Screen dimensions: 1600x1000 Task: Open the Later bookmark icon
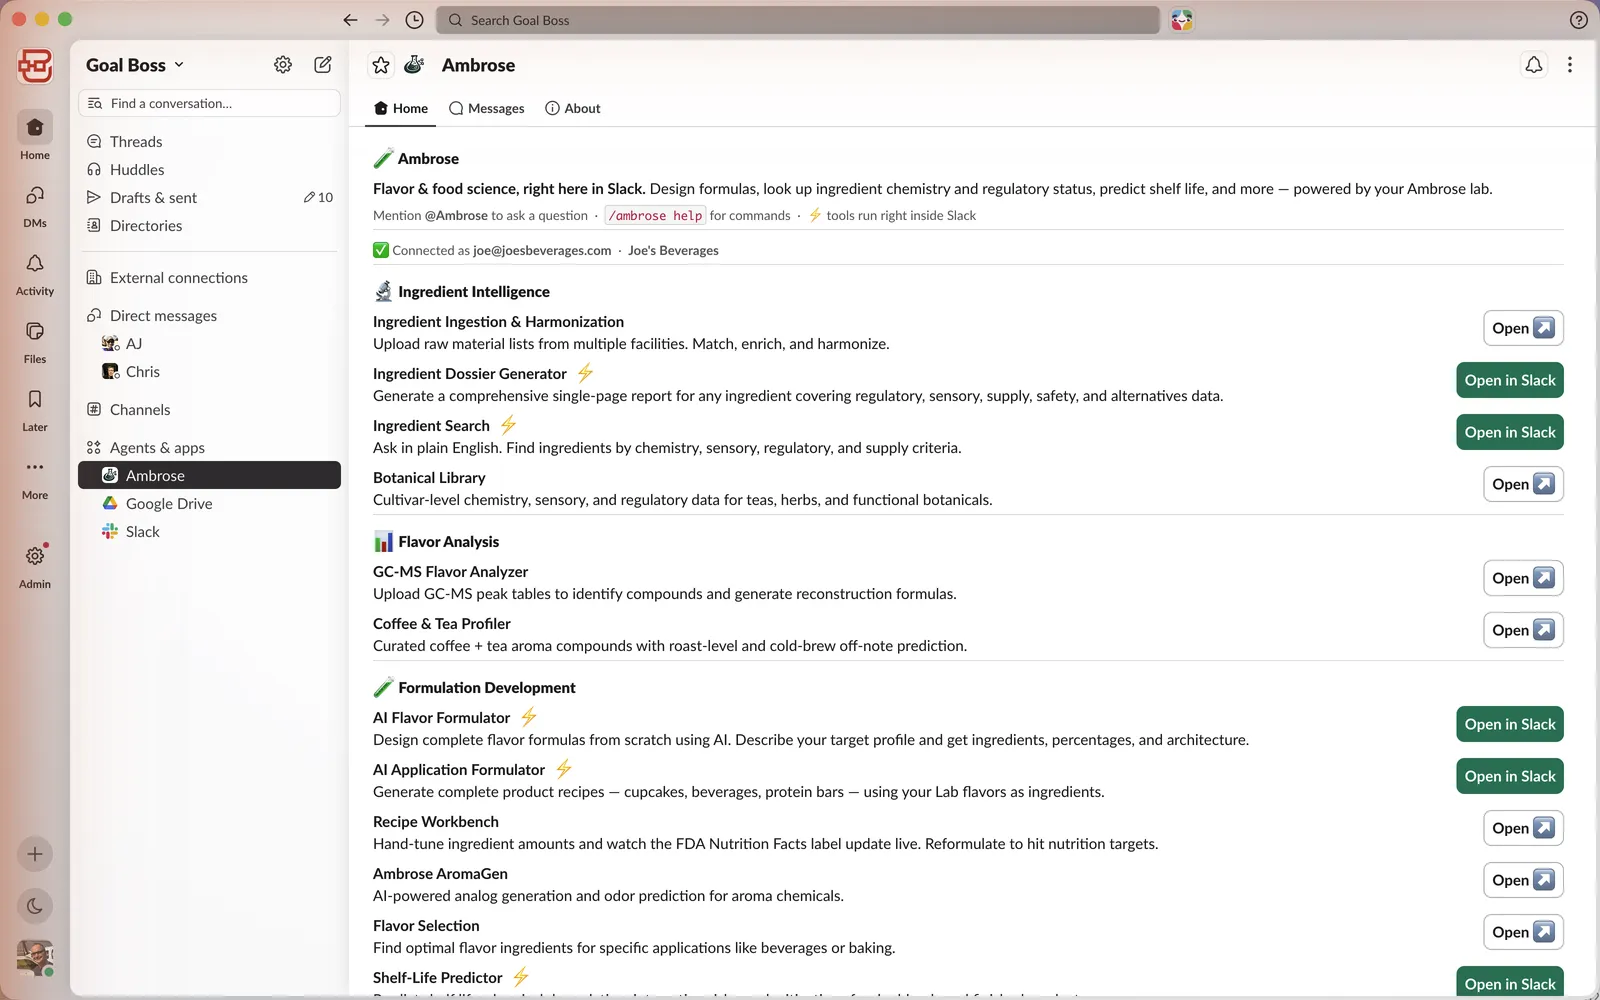[x=35, y=400]
